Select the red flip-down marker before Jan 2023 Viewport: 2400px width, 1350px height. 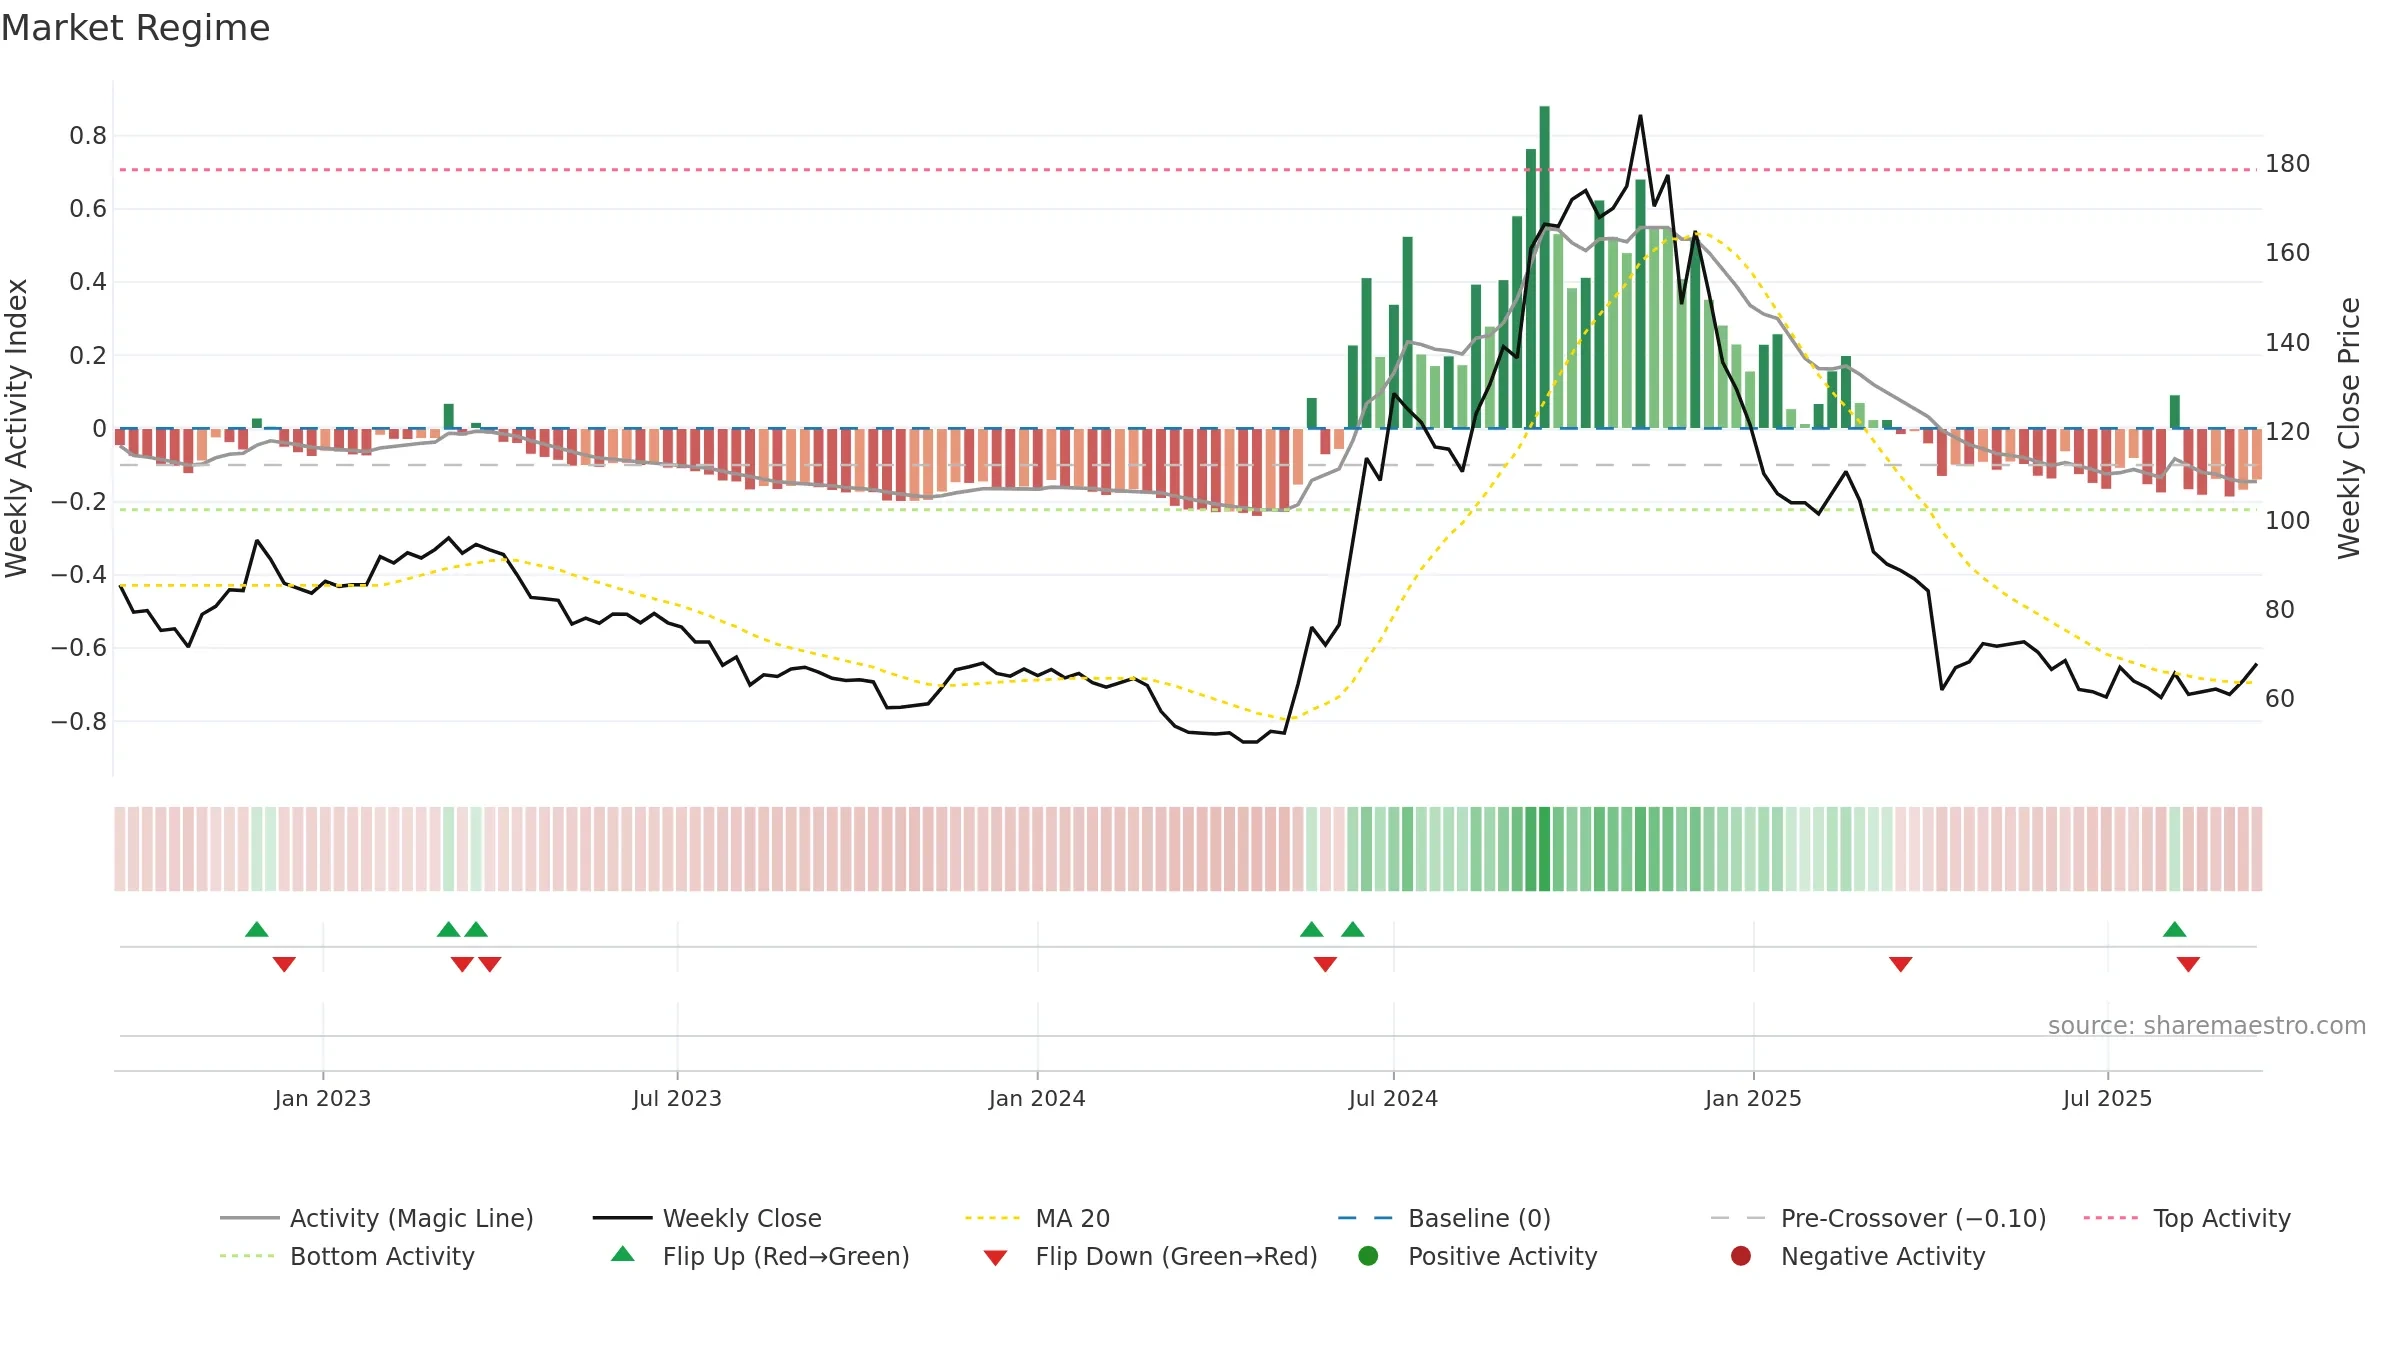coord(284,964)
